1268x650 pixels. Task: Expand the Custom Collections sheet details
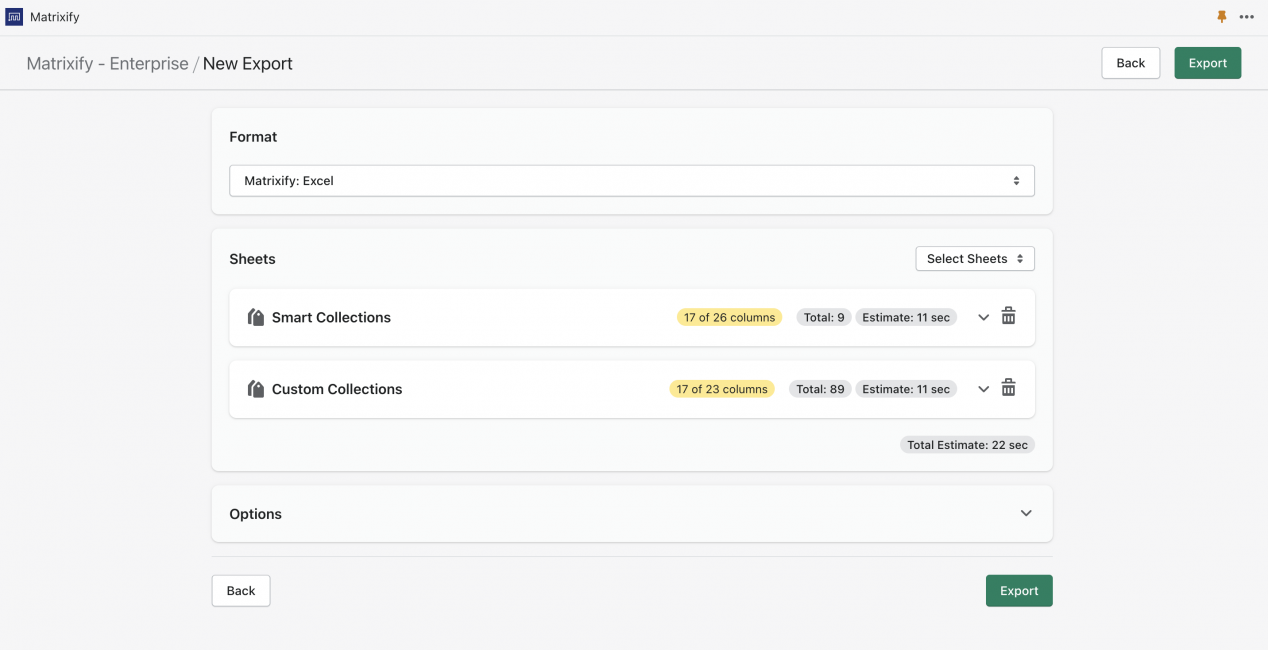click(983, 388)
